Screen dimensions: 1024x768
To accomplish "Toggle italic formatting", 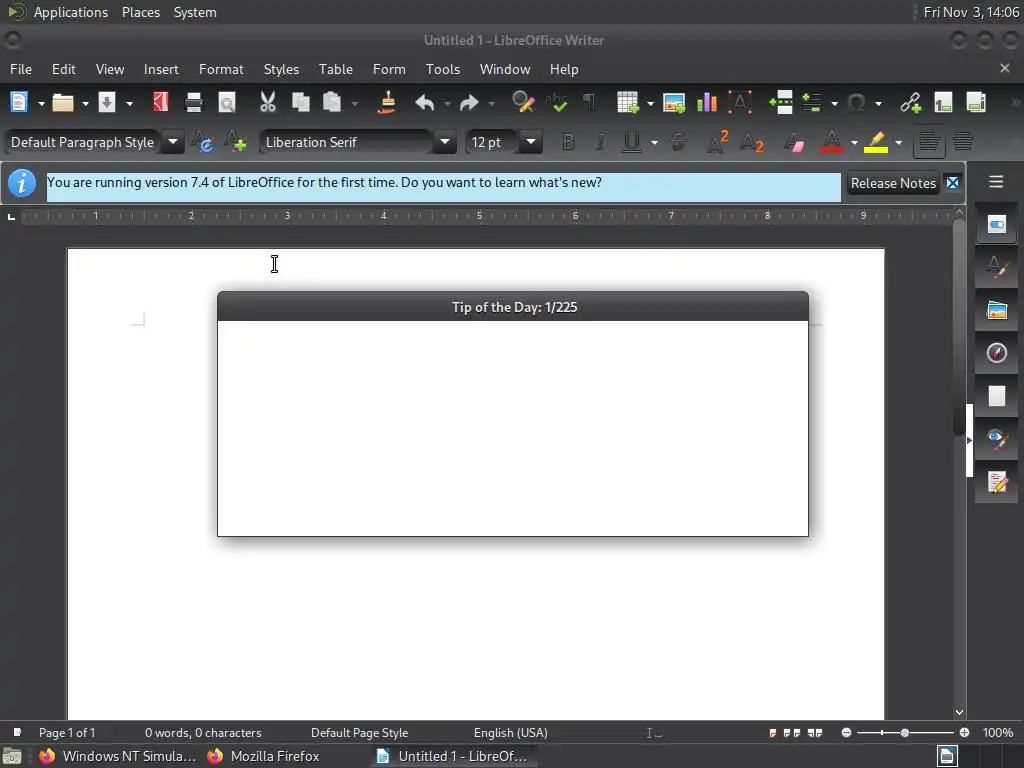I will [x=600, y=142].
